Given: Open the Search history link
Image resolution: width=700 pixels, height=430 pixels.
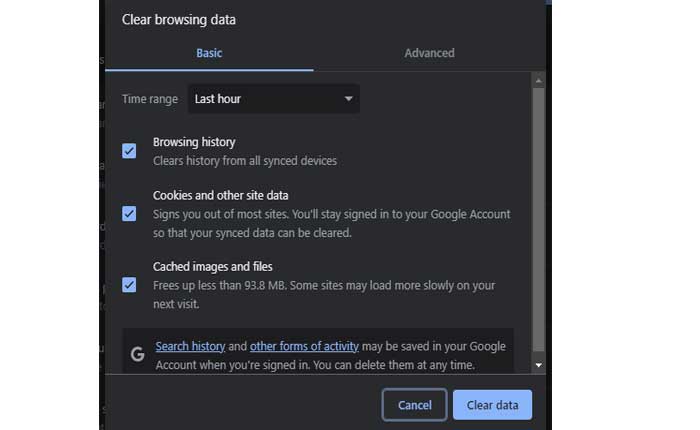Looking at the screenshot, I should click(x=190, y=346).
